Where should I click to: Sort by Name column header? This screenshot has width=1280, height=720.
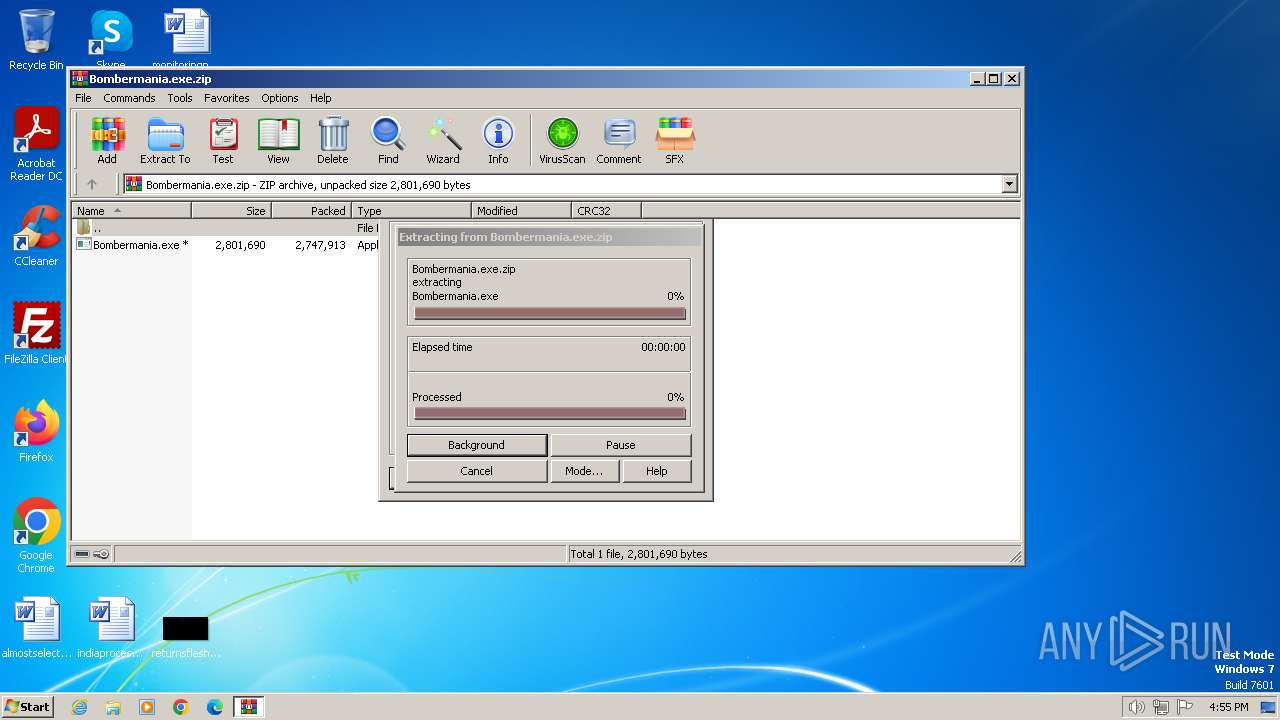[x=132, y=211]
